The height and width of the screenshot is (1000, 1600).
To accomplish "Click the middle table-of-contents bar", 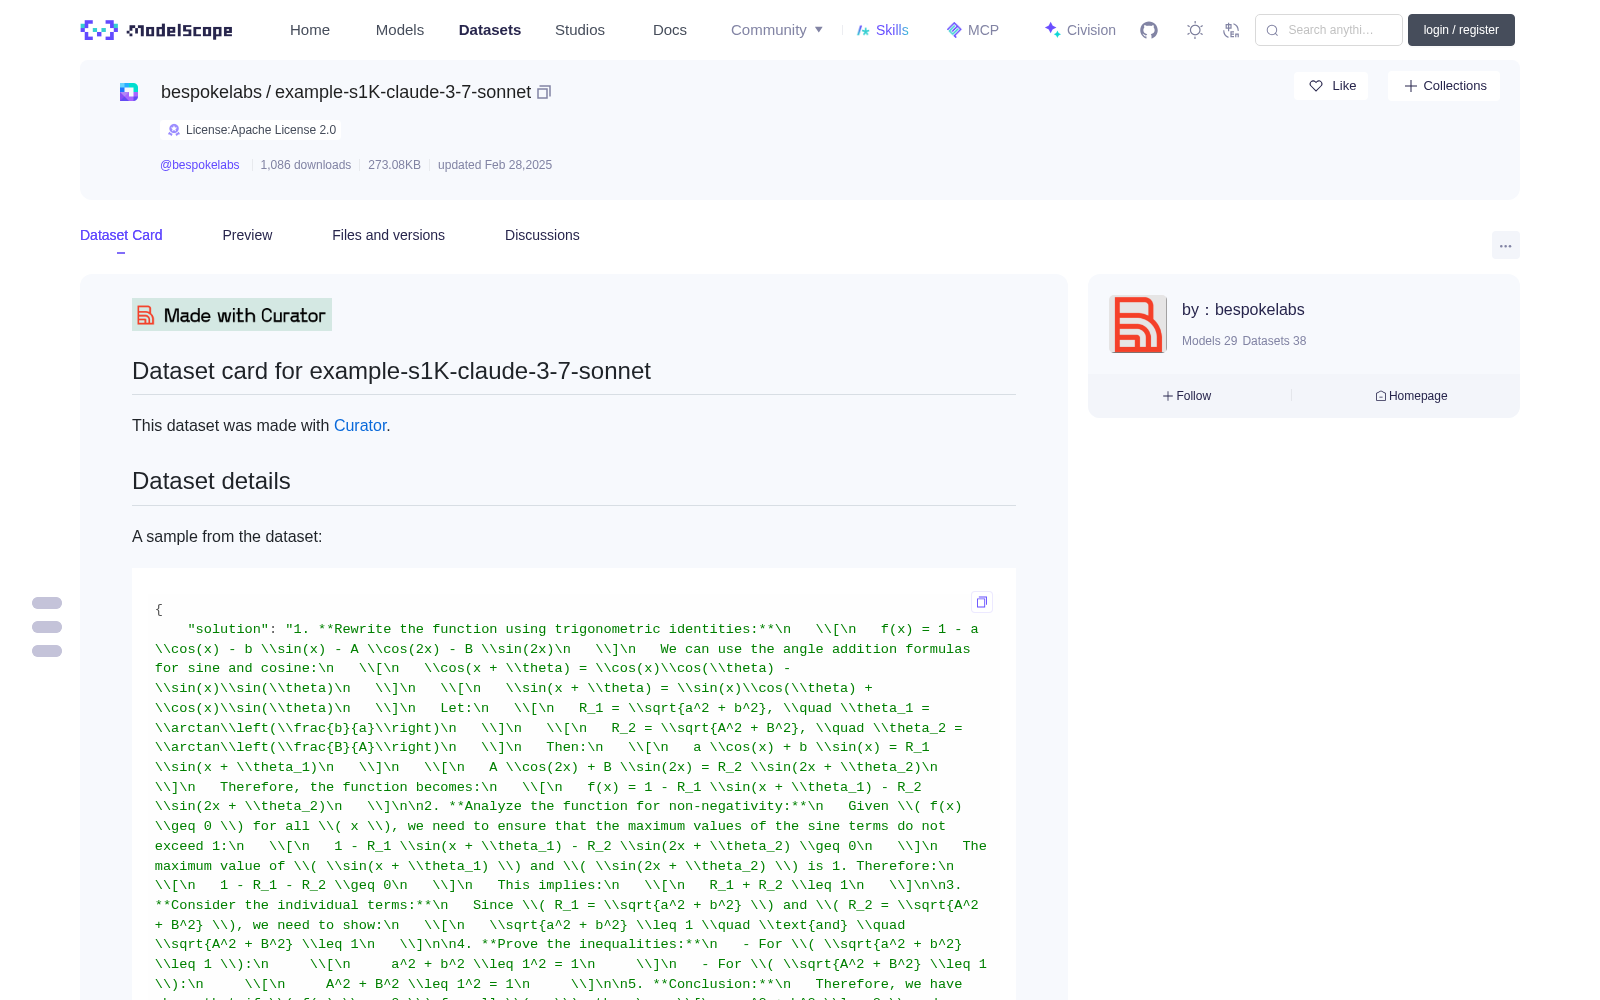I will tap(47, 627).
